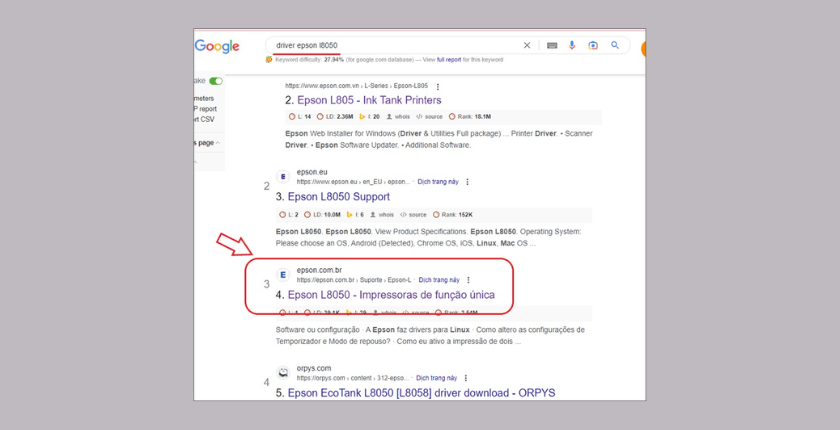Open whois for Epson L8050 Support result

click(x=382, y=215)
